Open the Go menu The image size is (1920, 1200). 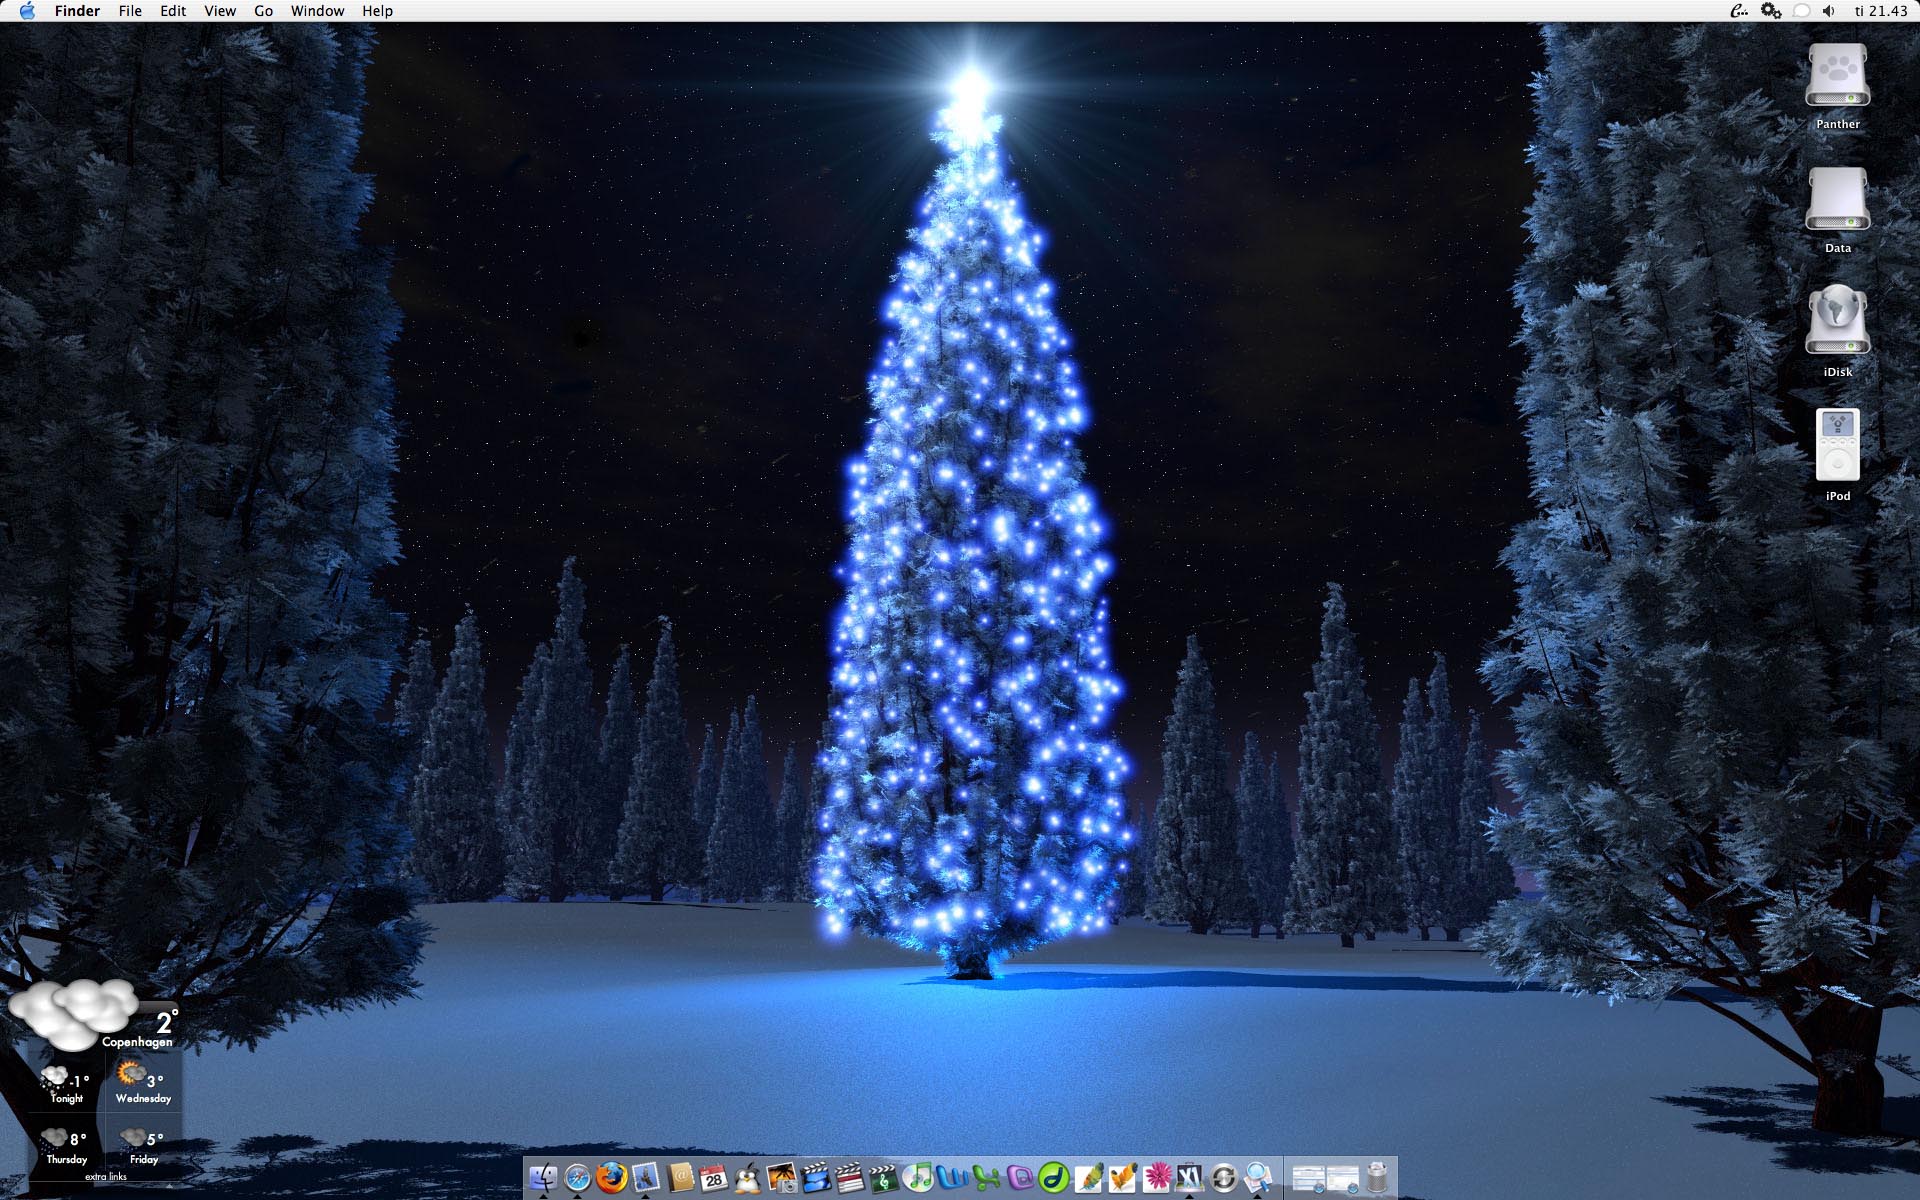(263, 11)
